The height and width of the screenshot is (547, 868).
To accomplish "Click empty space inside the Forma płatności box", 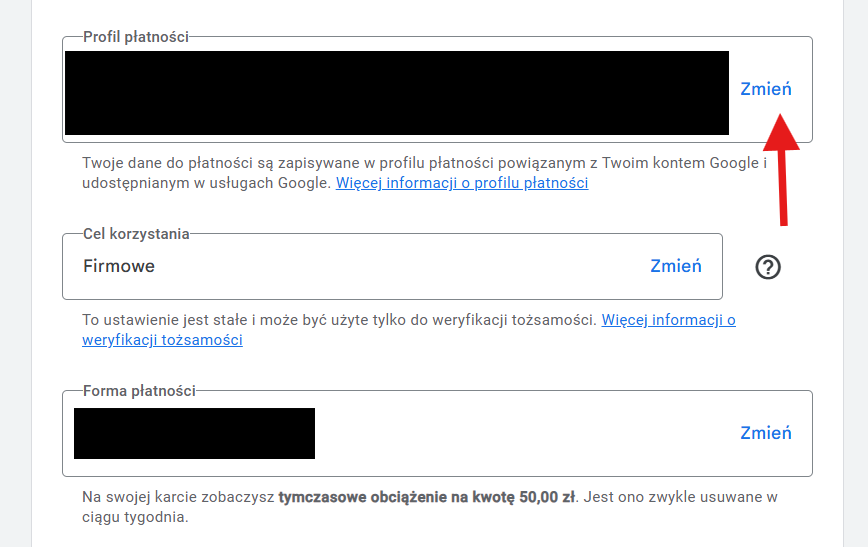I will 526,433.
